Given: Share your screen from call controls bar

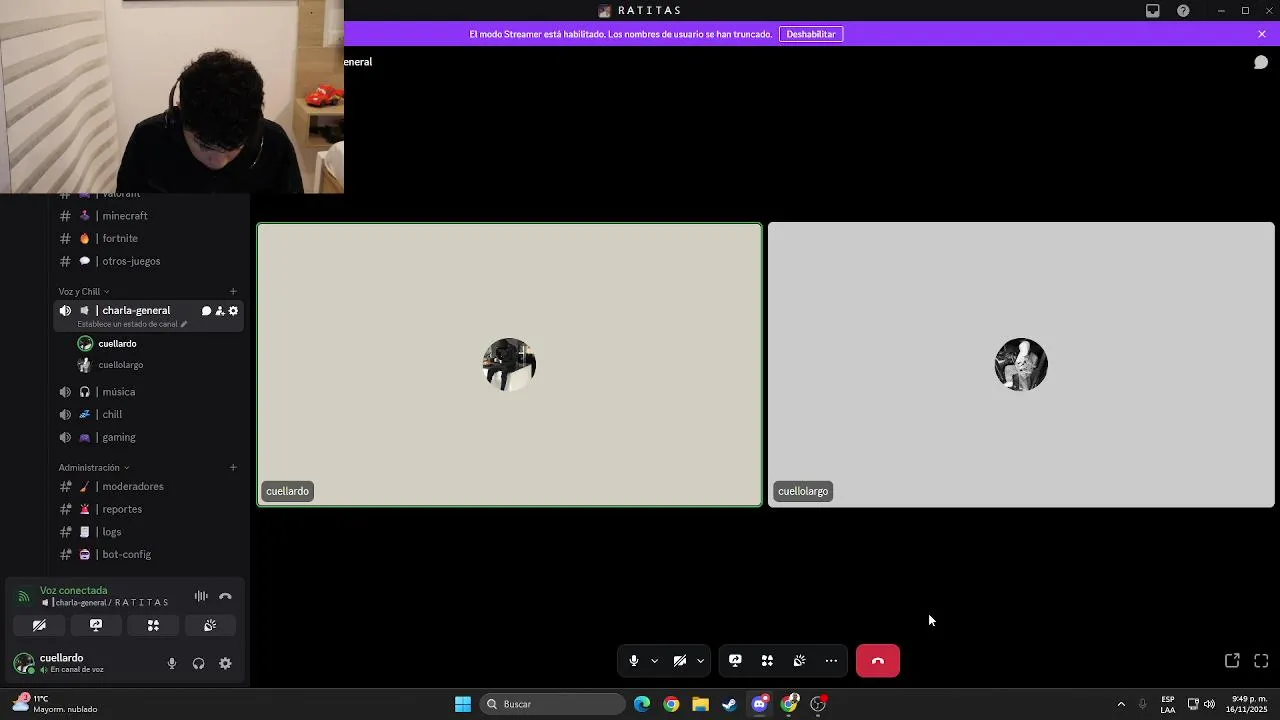Looking at the screenshot, I should (735, 661).
